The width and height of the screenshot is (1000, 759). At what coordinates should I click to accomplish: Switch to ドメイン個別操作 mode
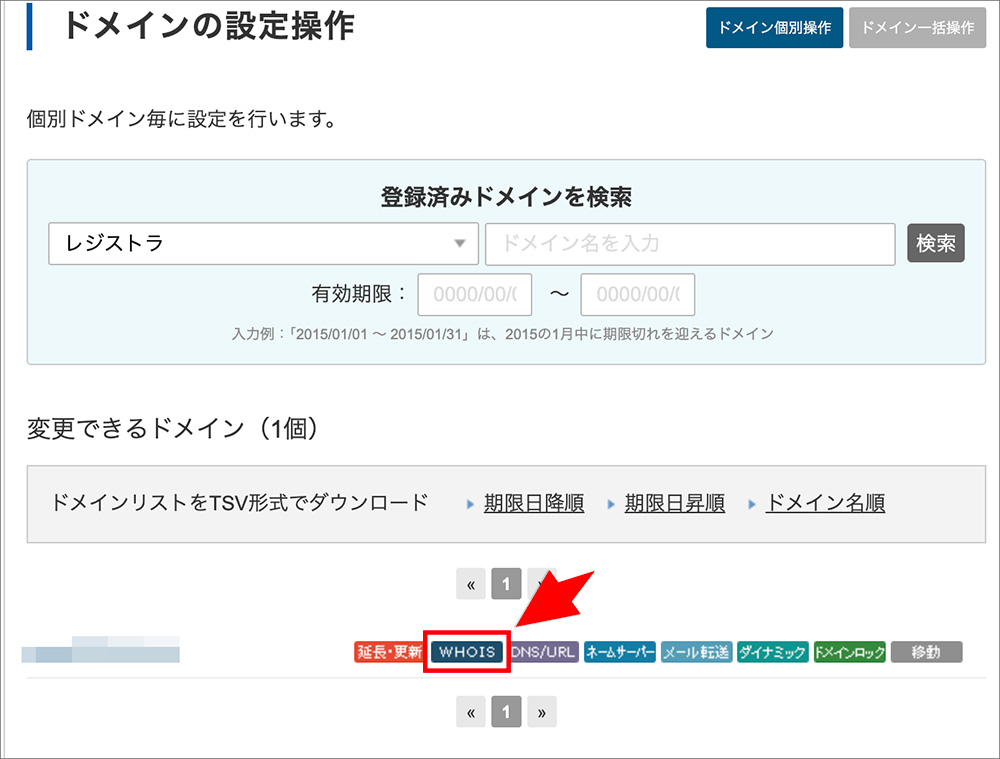pyautogui.click(x=774, y=28)
